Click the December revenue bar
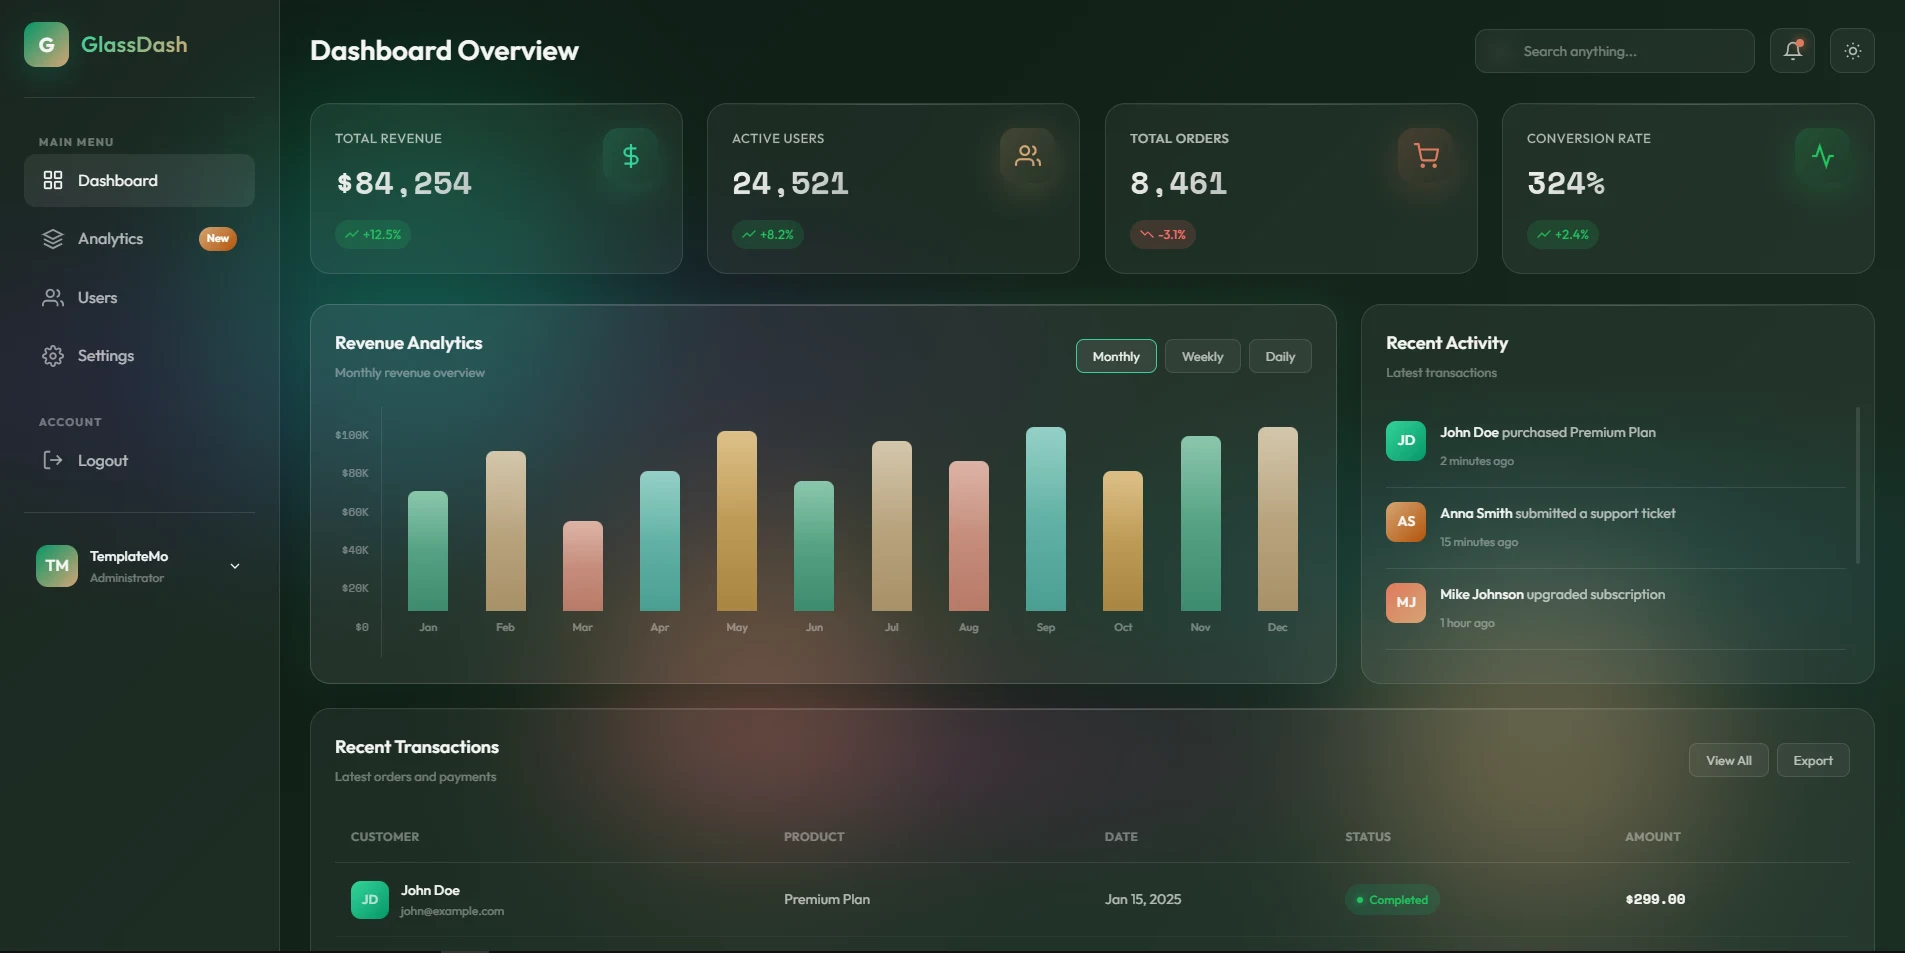Image resolution: width=1905 pixels, height=953 pixels. click(1278, 519)
